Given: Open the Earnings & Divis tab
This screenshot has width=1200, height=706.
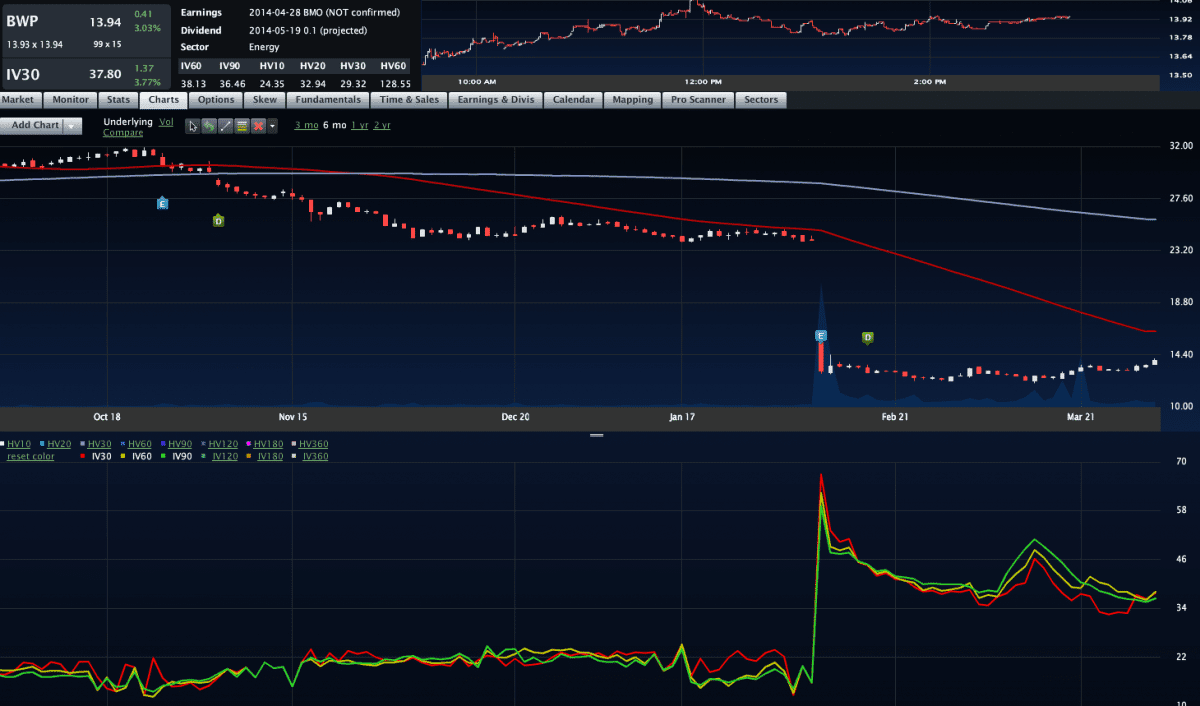Looking at the screenshot, I should [x=496, y=100].
